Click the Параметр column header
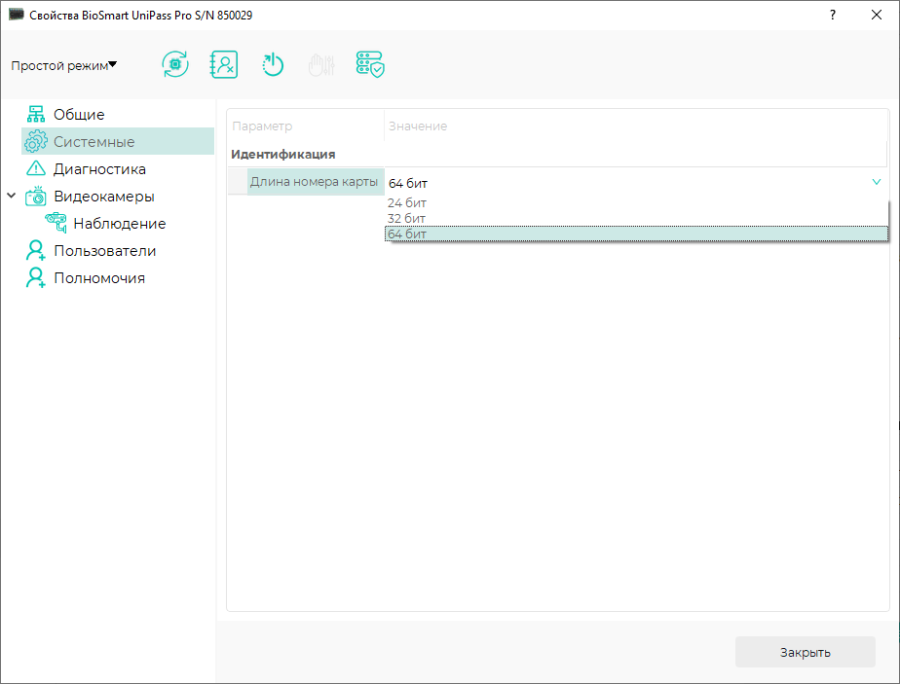 pyautogui.click(x=262, y=126)
